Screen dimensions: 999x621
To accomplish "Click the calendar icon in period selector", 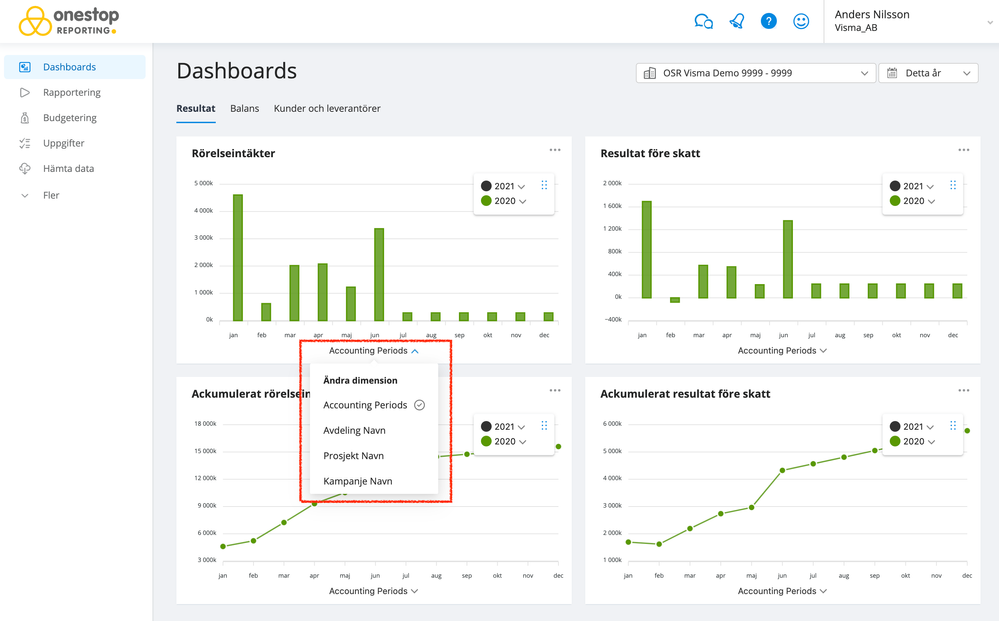I will 892,73.
